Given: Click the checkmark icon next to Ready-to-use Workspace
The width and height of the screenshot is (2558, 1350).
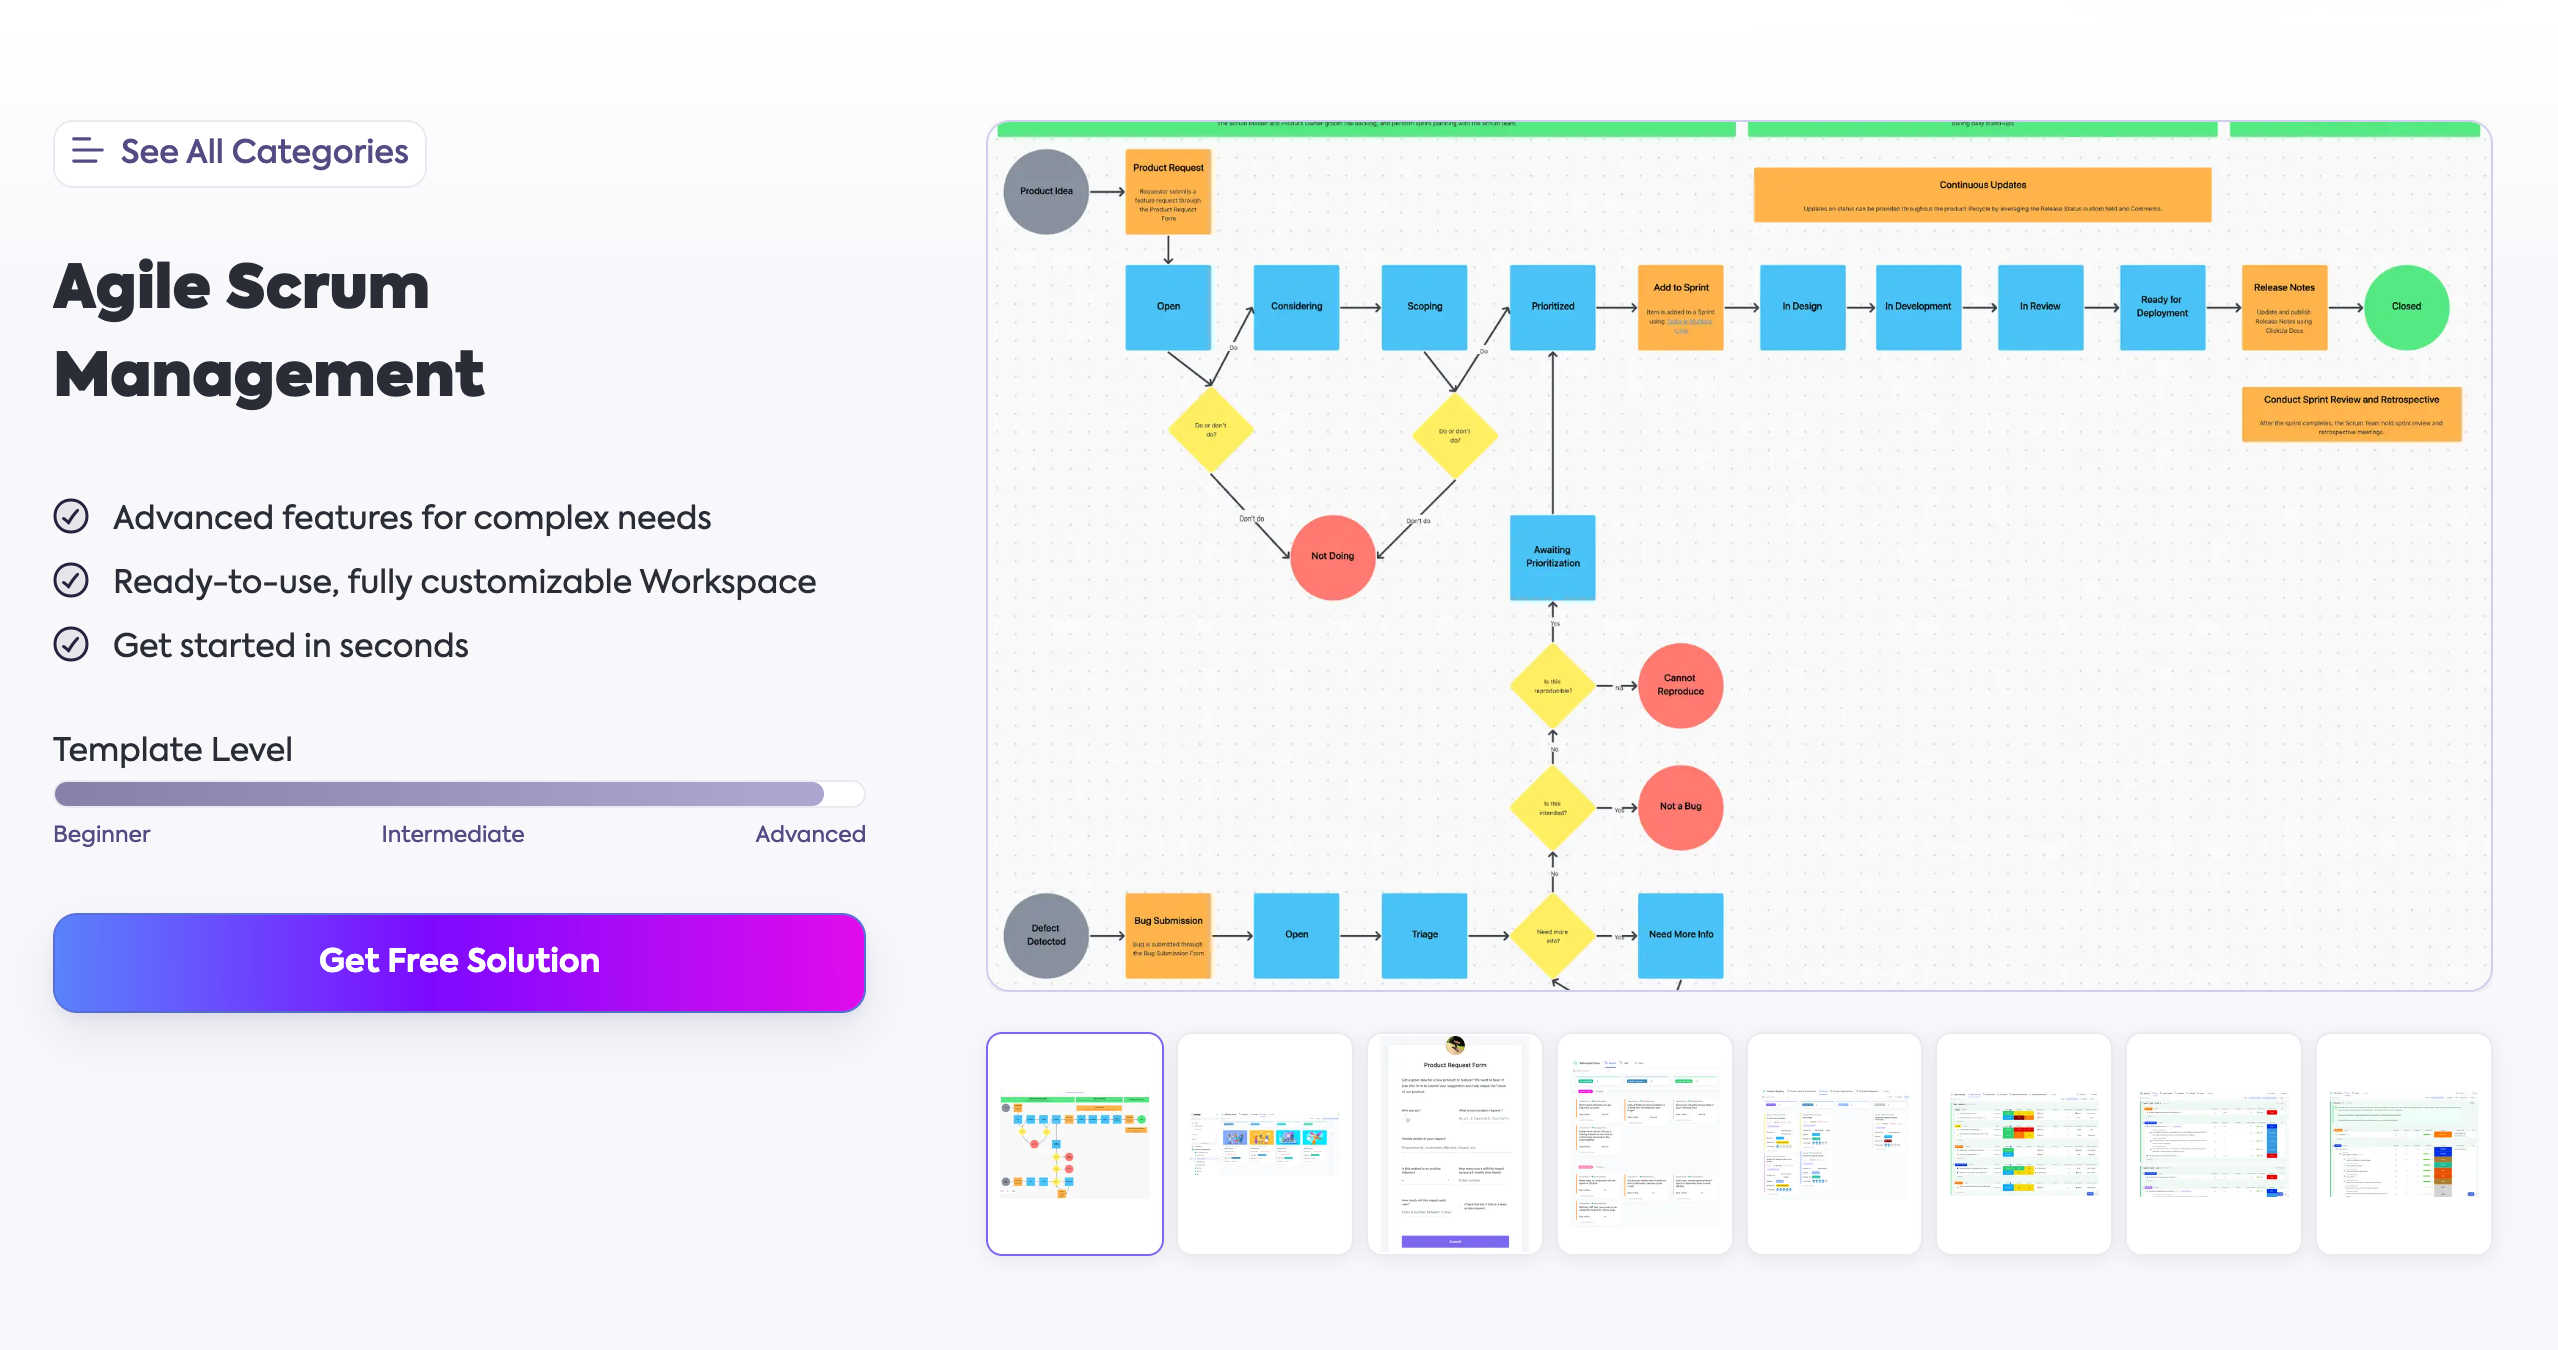Looking at the screenshot, I should tap(71, 581).
